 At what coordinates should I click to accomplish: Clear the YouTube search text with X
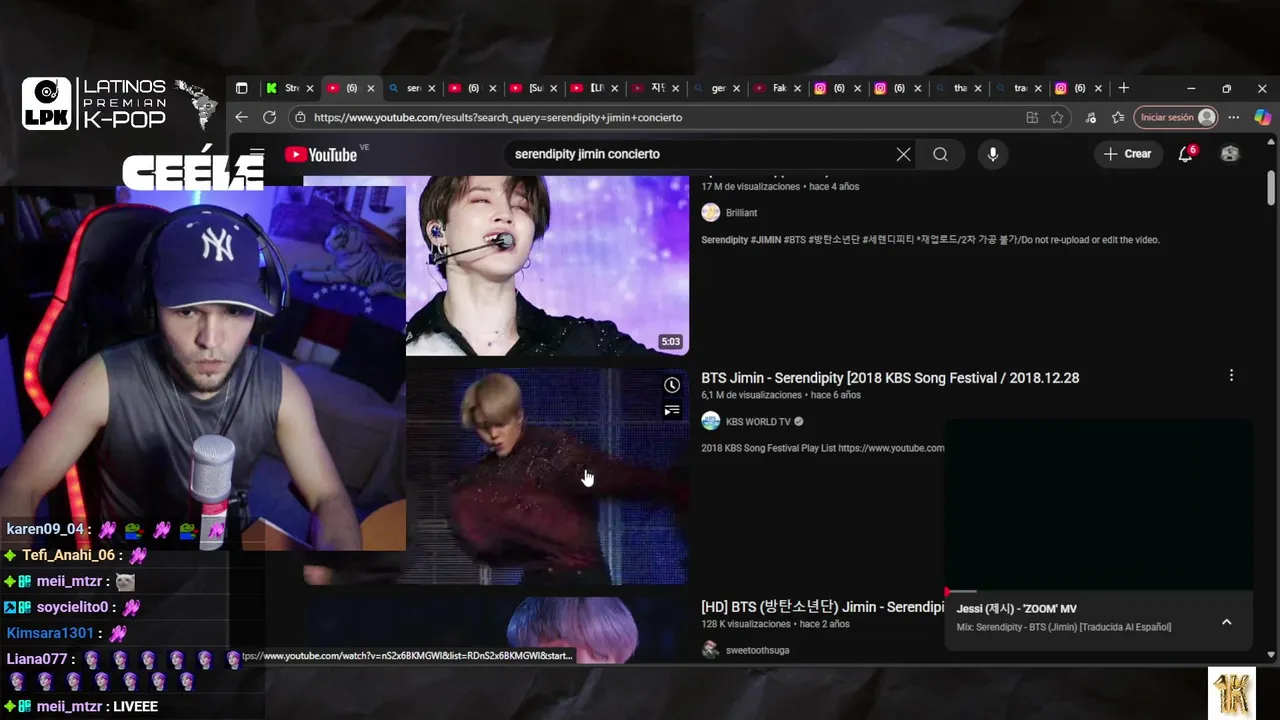tap(903, 154)
